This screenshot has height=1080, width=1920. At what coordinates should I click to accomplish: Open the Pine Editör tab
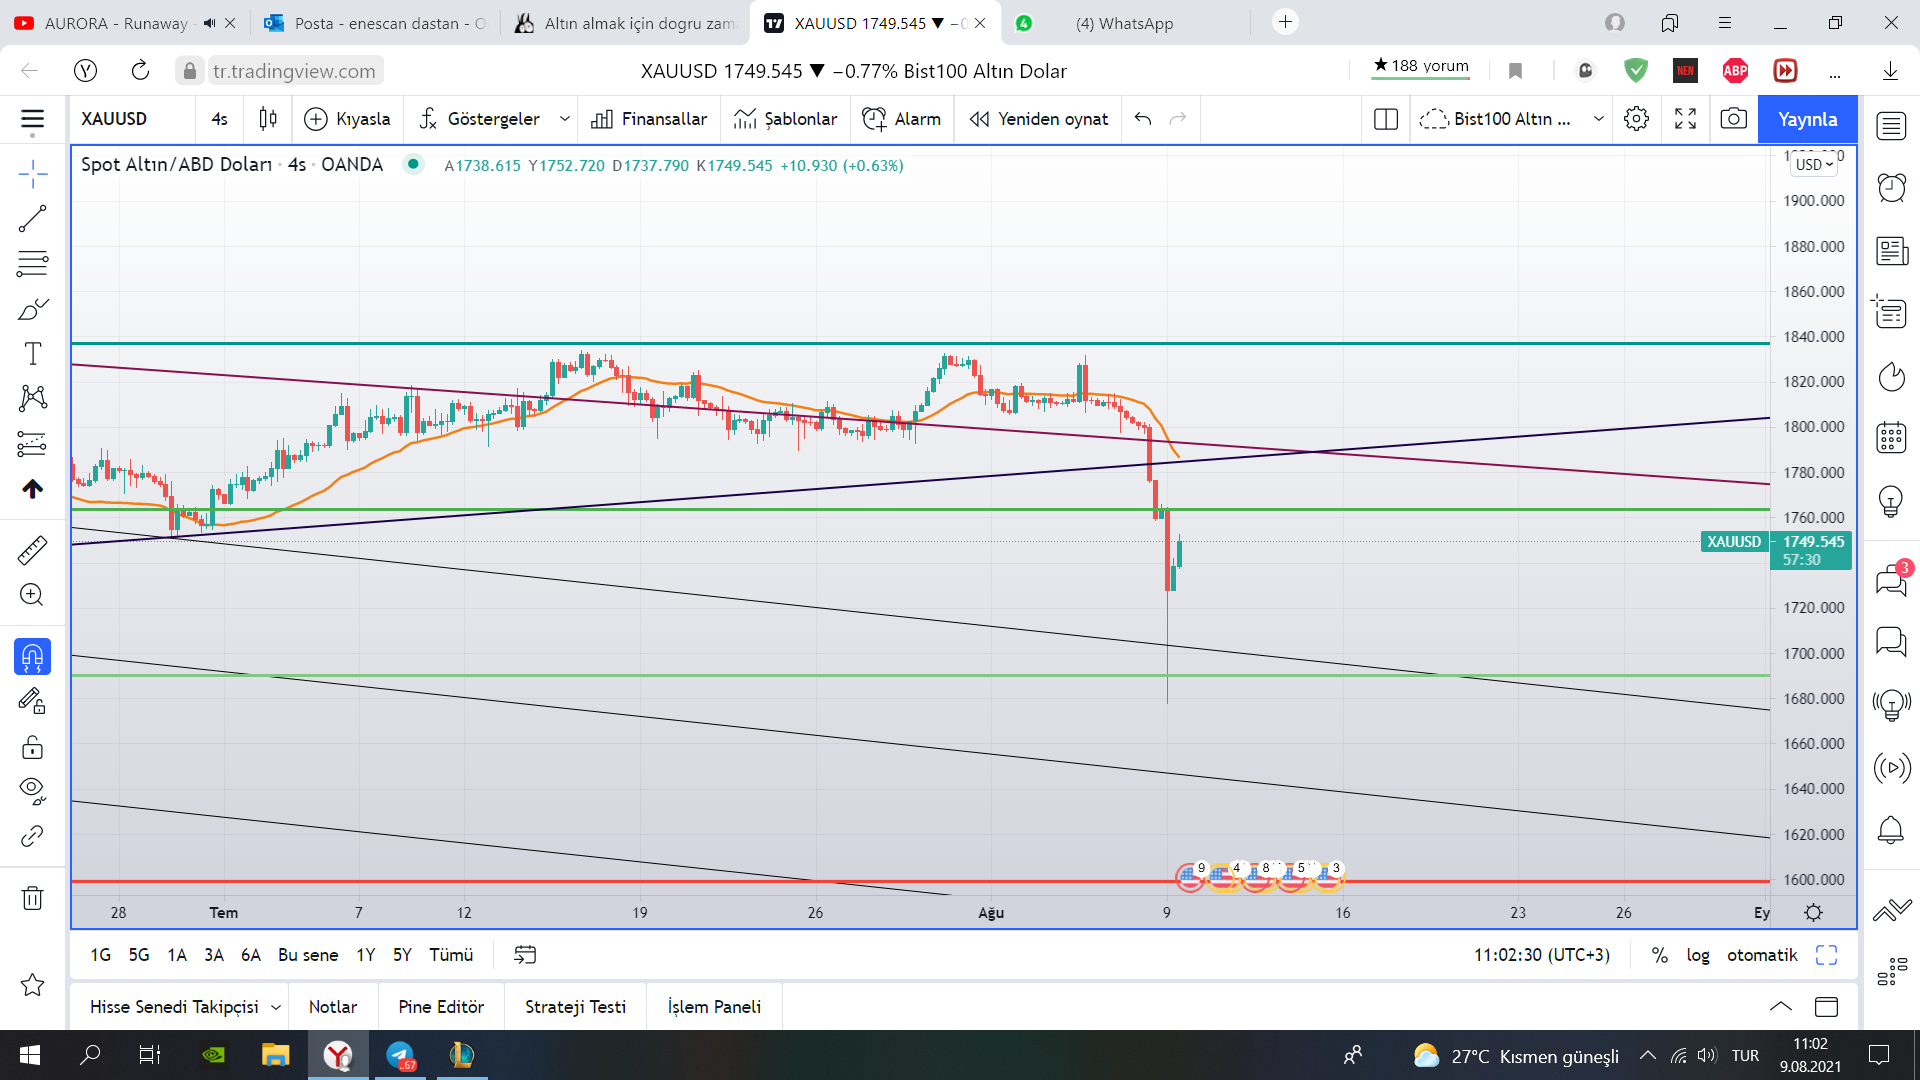pyautogui.click(x=441, y=1007)
